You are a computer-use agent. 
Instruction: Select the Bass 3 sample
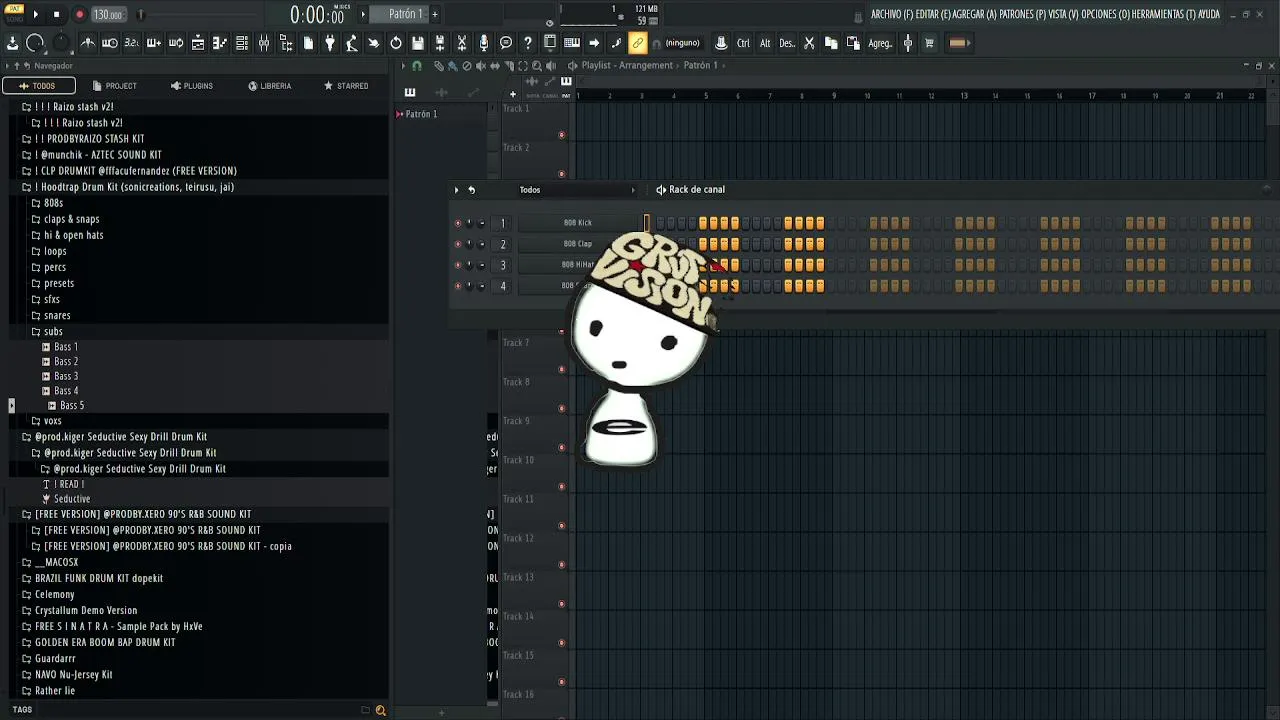pos(66,376)
